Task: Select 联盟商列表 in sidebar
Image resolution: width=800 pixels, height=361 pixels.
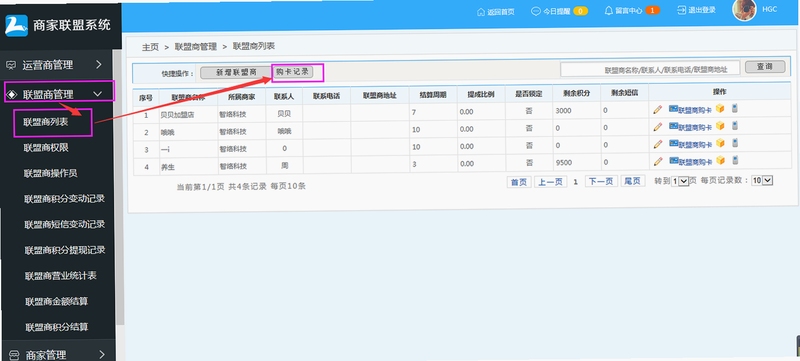Action: (x=46, y=122)
